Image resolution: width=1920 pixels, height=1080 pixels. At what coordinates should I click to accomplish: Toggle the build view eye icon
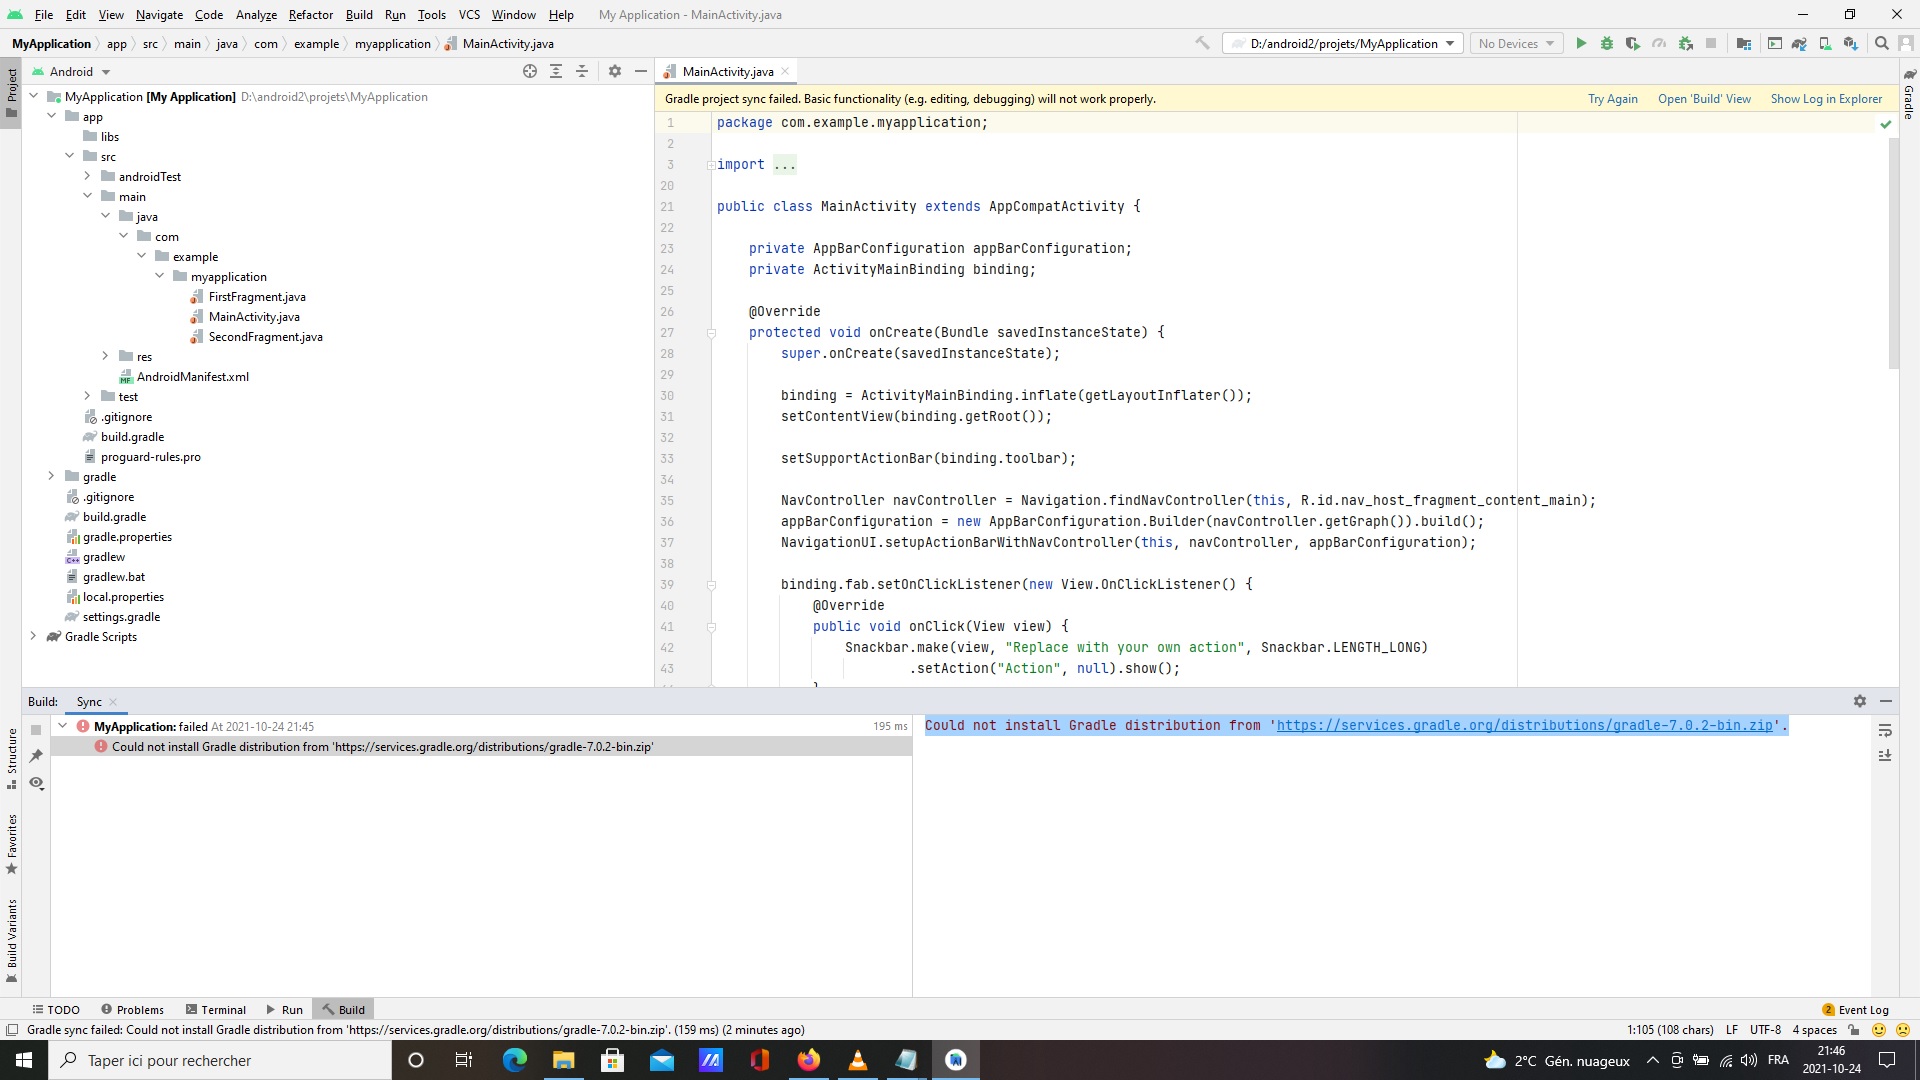[36, 783]
